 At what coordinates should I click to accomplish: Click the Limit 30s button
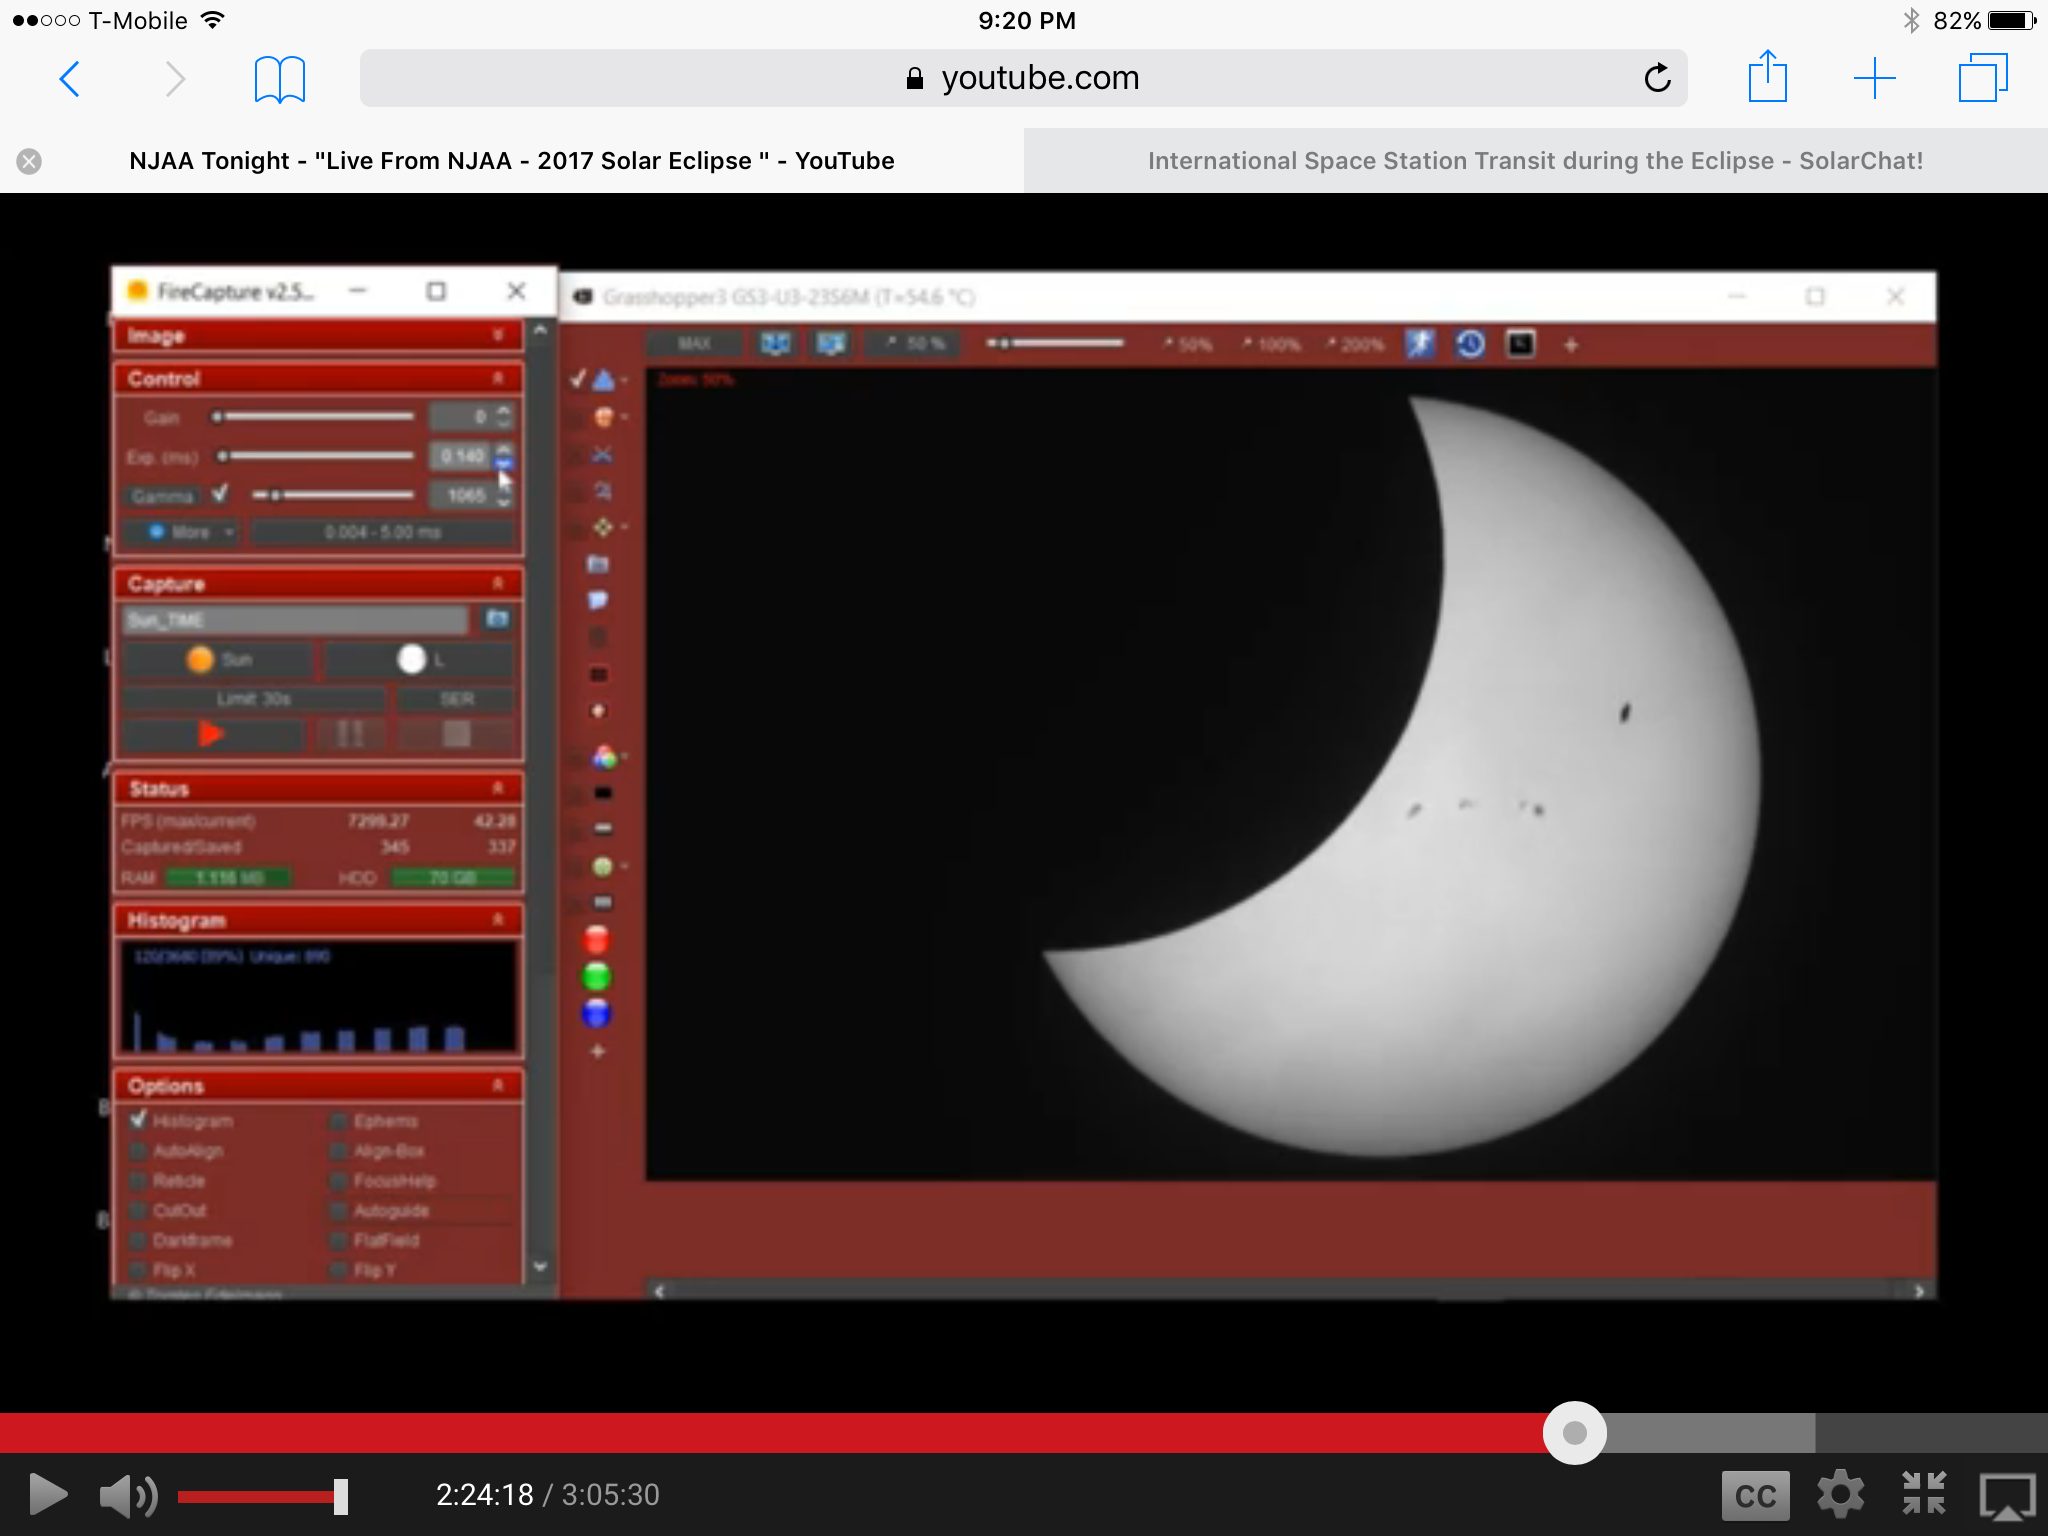click(x=254, y=699)
